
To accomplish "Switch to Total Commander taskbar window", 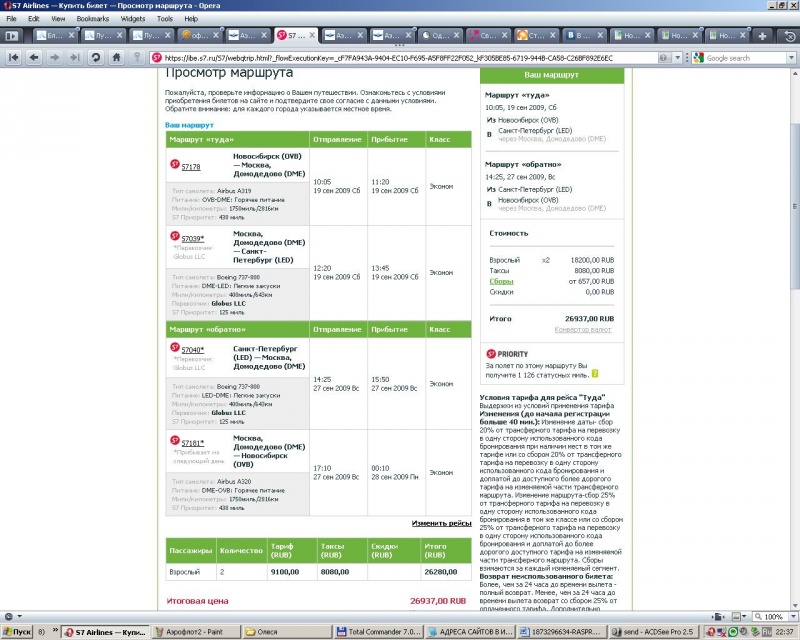I will 378,631.
